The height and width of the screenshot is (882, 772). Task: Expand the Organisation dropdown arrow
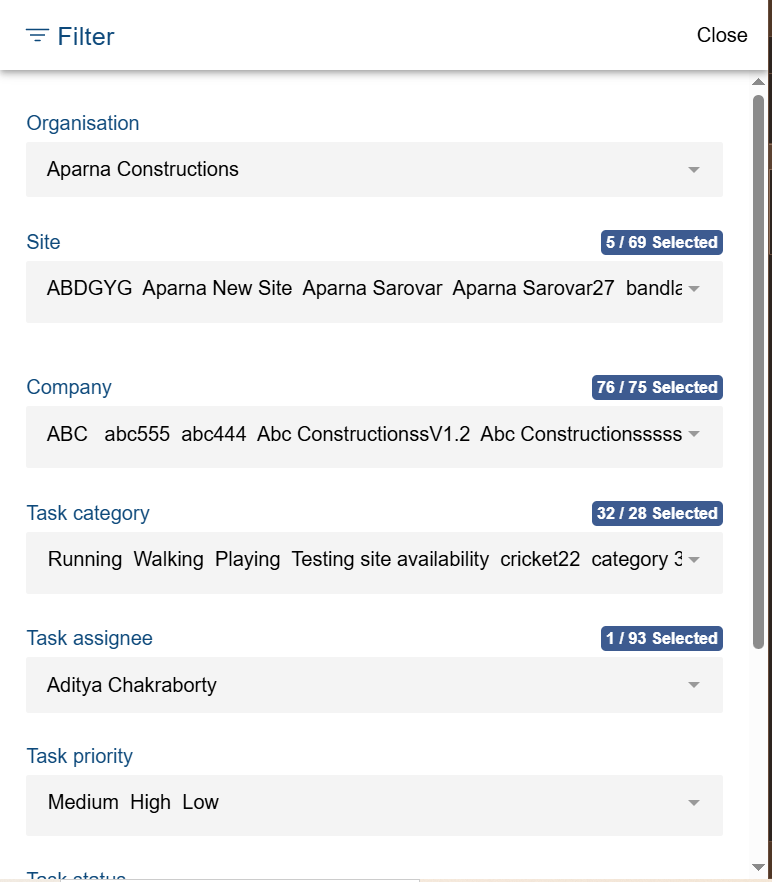[x=694, y=170]
